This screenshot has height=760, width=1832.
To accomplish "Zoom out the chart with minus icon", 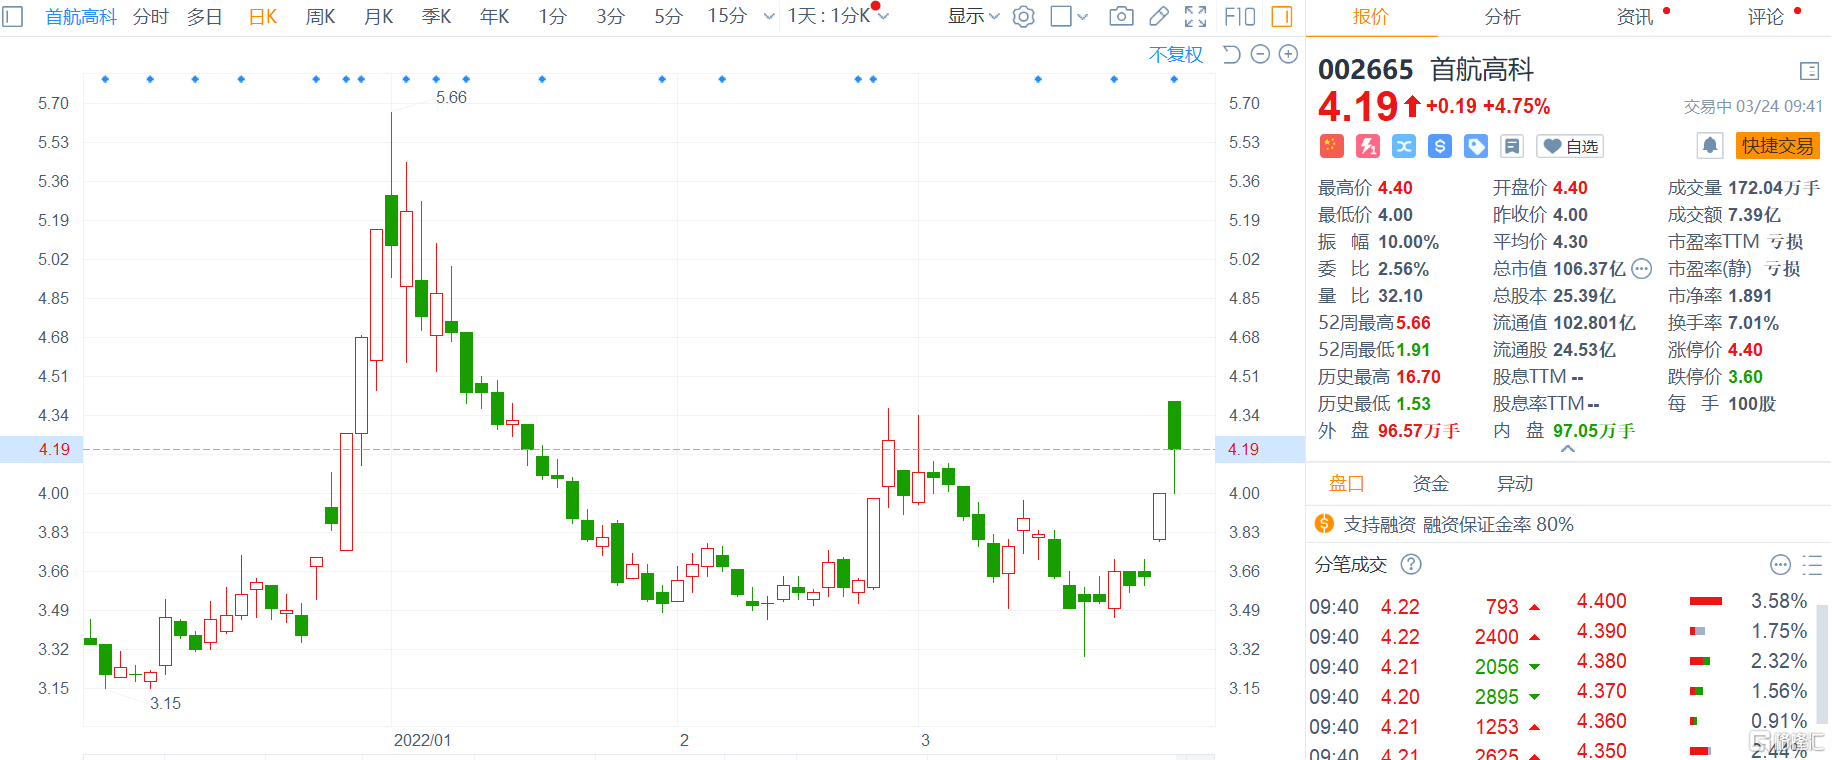I will (1260, 54).
